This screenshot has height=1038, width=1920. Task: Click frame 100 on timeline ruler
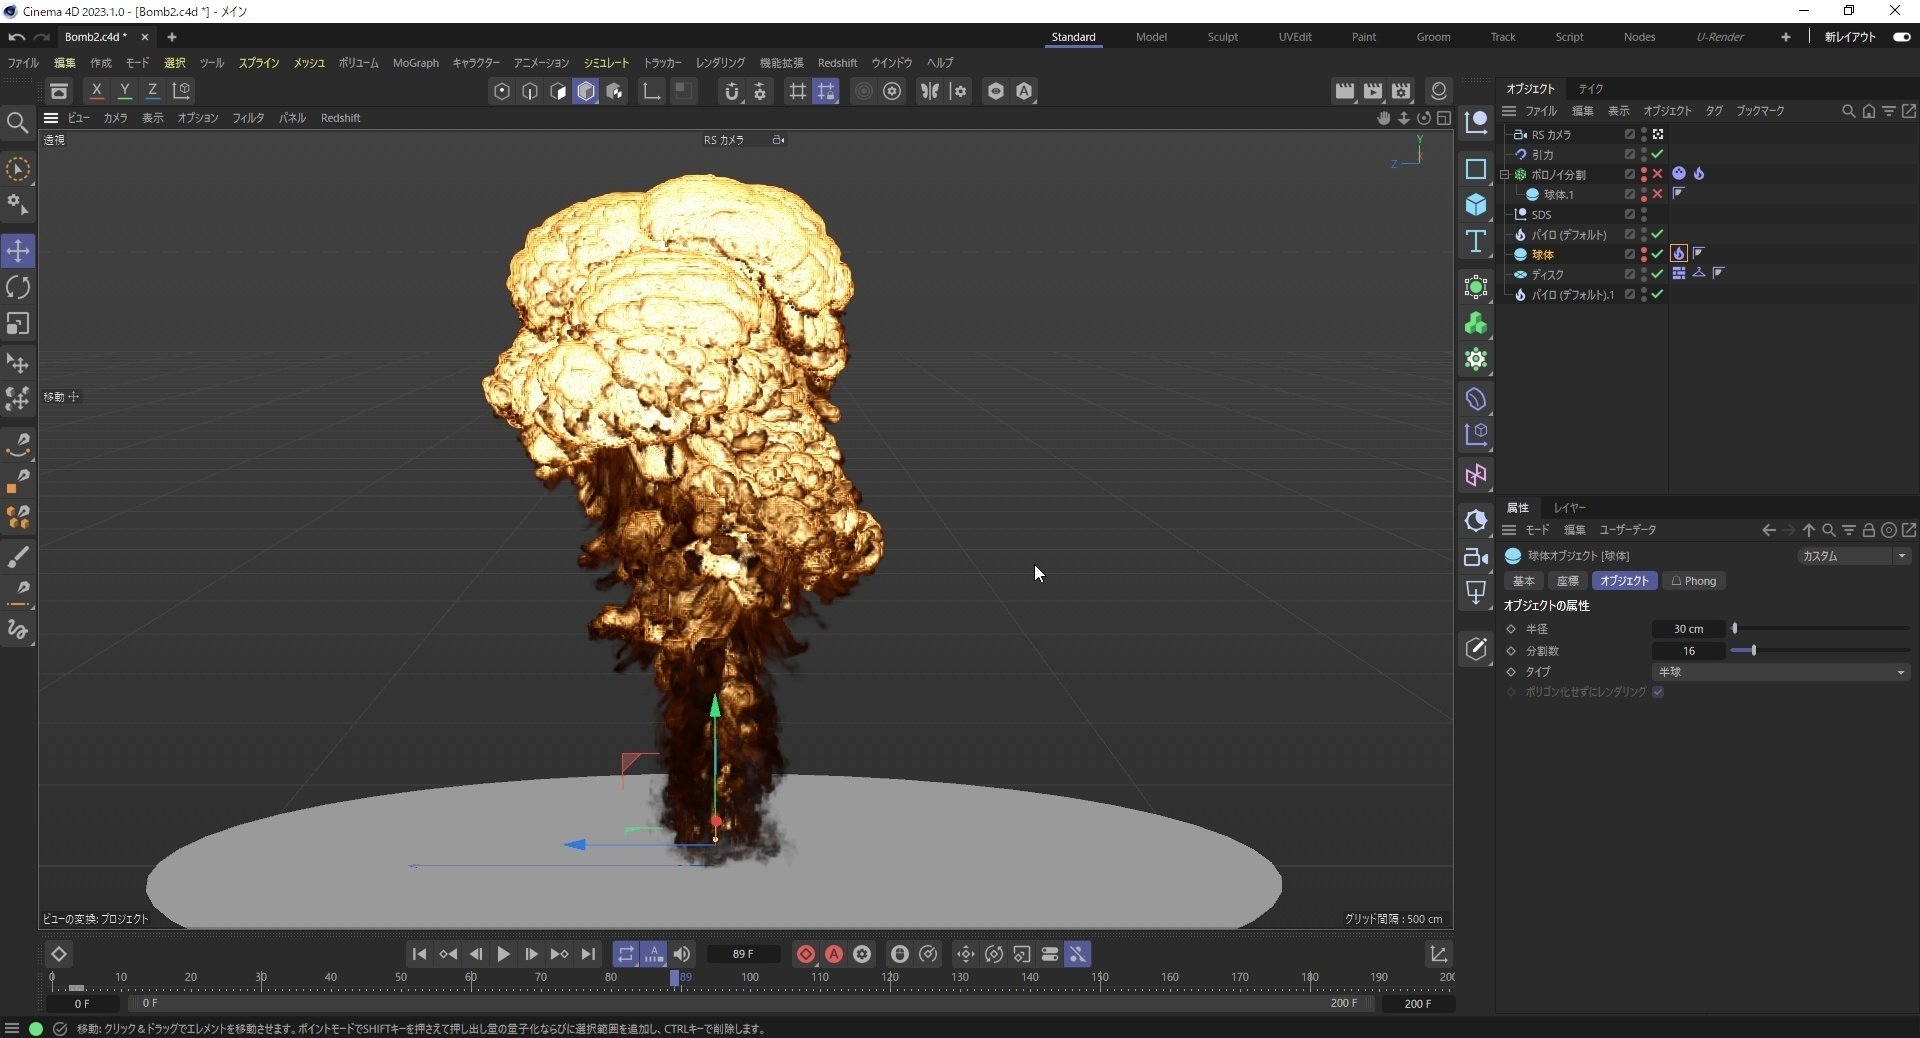[x=750, y=978]
